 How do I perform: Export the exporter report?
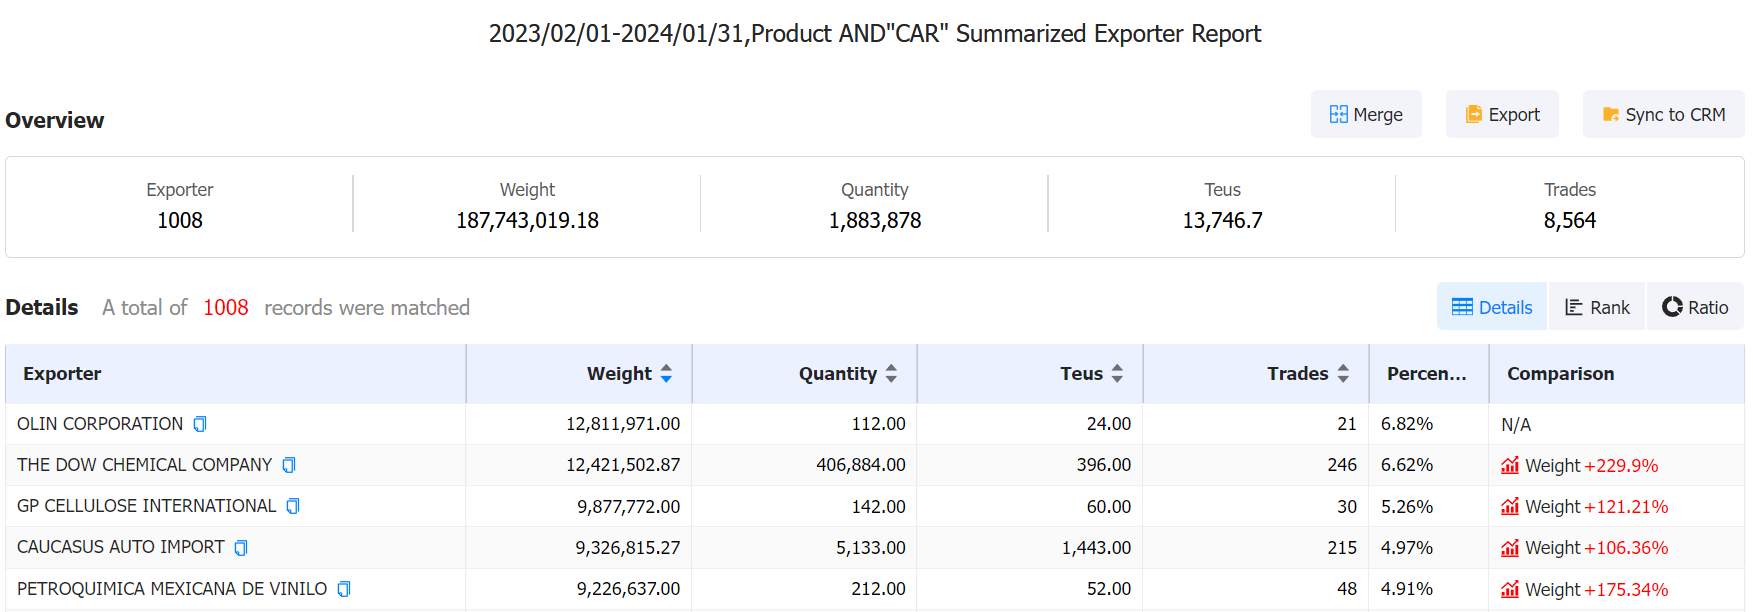[x=1502, y=115]
